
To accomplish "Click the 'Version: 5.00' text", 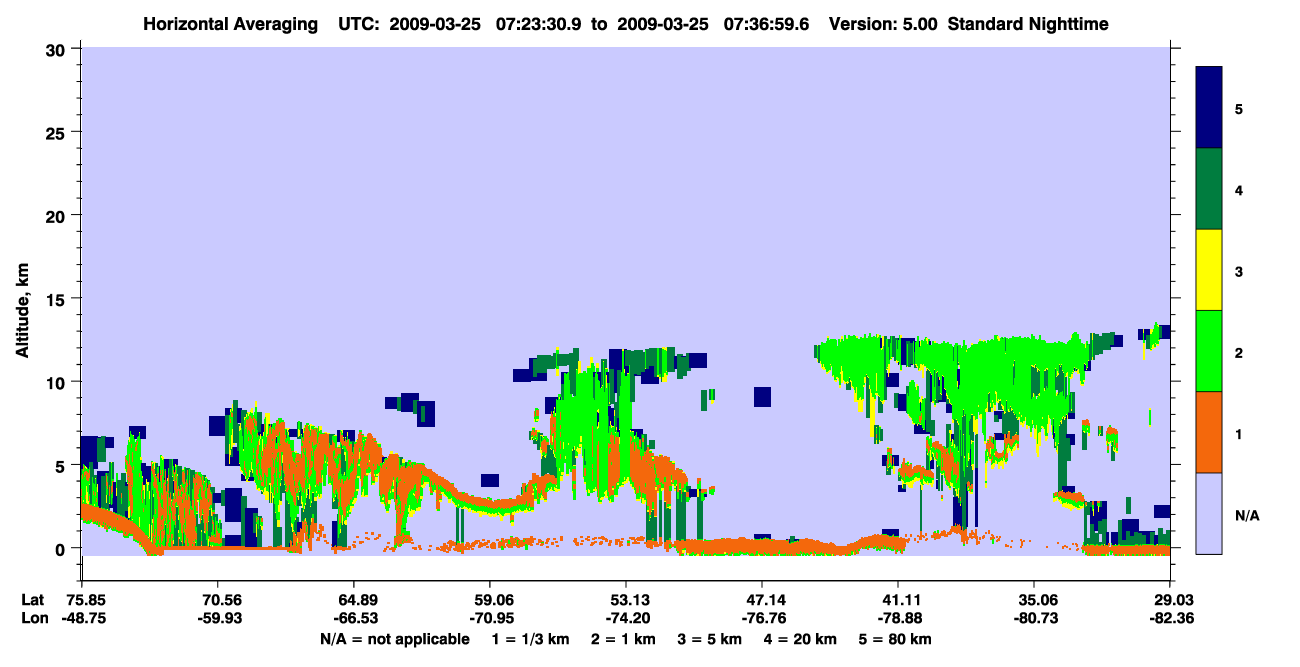I will click(x=884, y=24).
